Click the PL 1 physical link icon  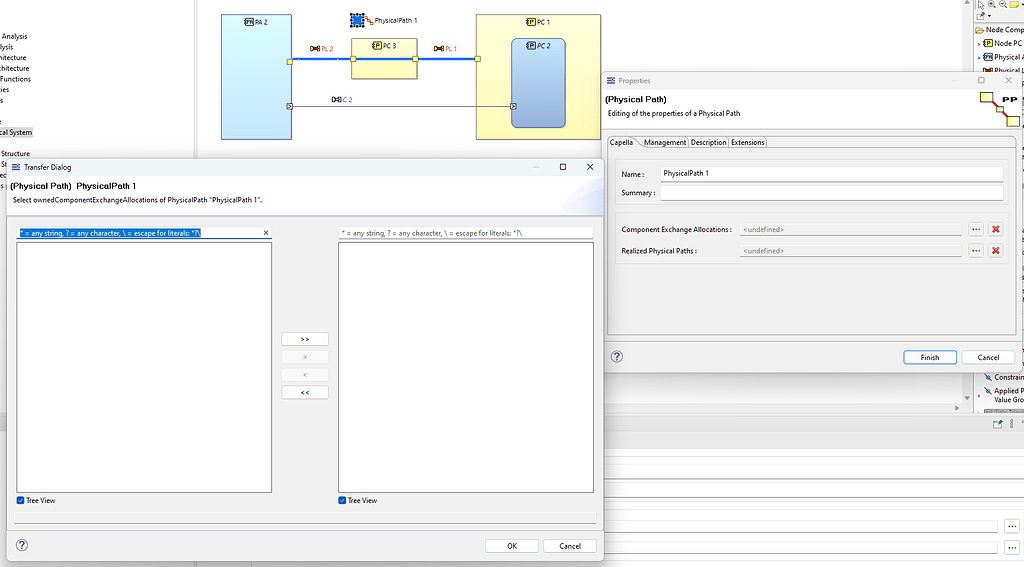point(439,49)
